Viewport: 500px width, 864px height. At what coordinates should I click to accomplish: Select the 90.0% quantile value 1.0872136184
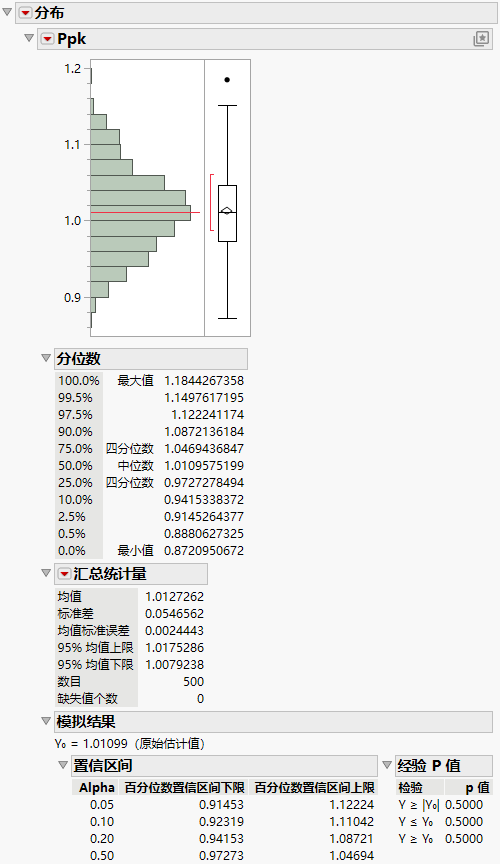204,432
